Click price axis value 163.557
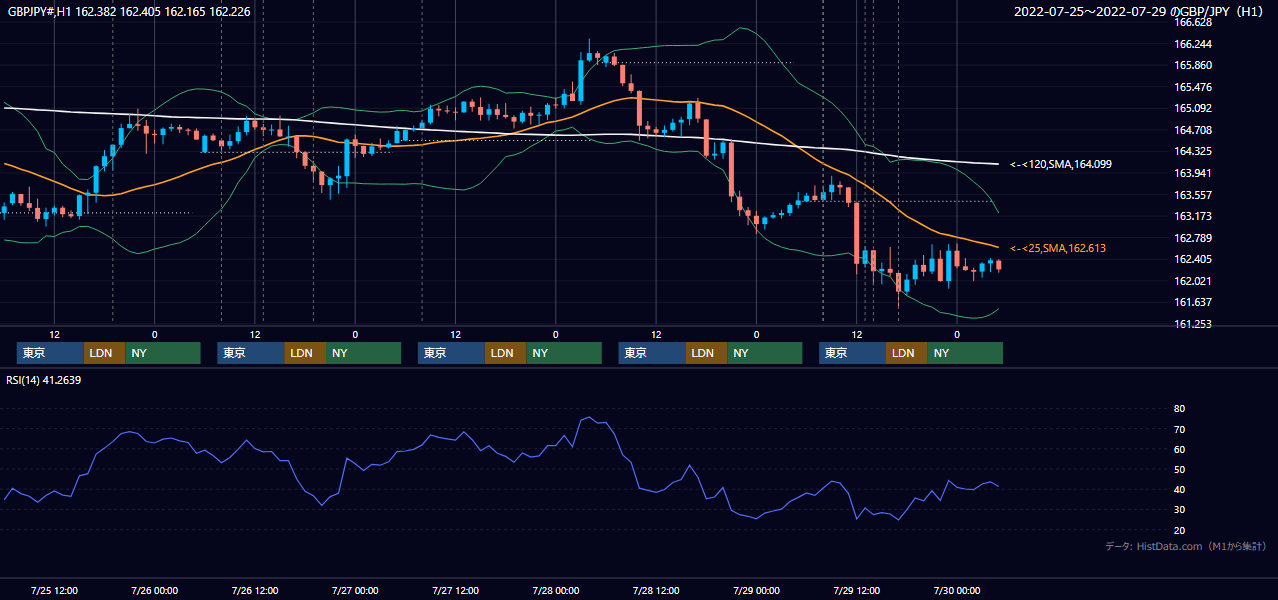Image resolution: width=1278 pixels, height=600 pixels. (x=1193, y=195)
